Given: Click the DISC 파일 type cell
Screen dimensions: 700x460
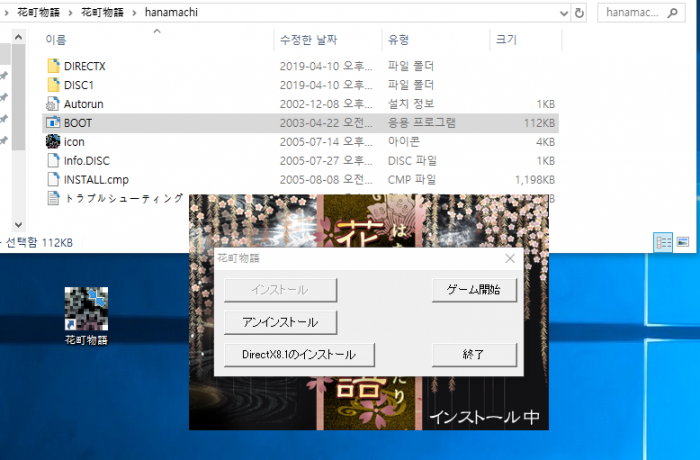Looking at the screenshot, I should 412,161.
